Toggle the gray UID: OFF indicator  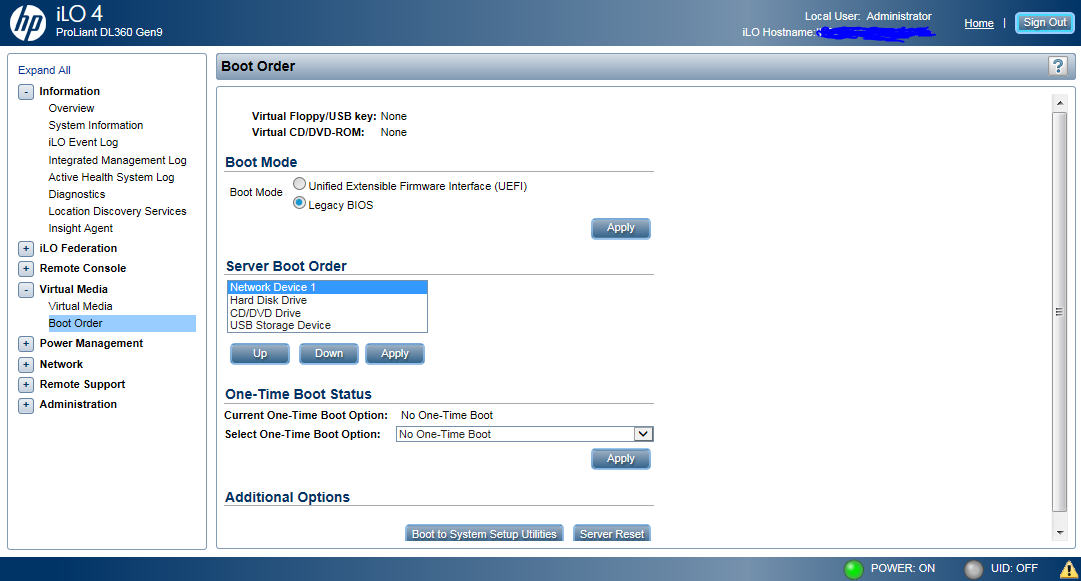point(973,569)
